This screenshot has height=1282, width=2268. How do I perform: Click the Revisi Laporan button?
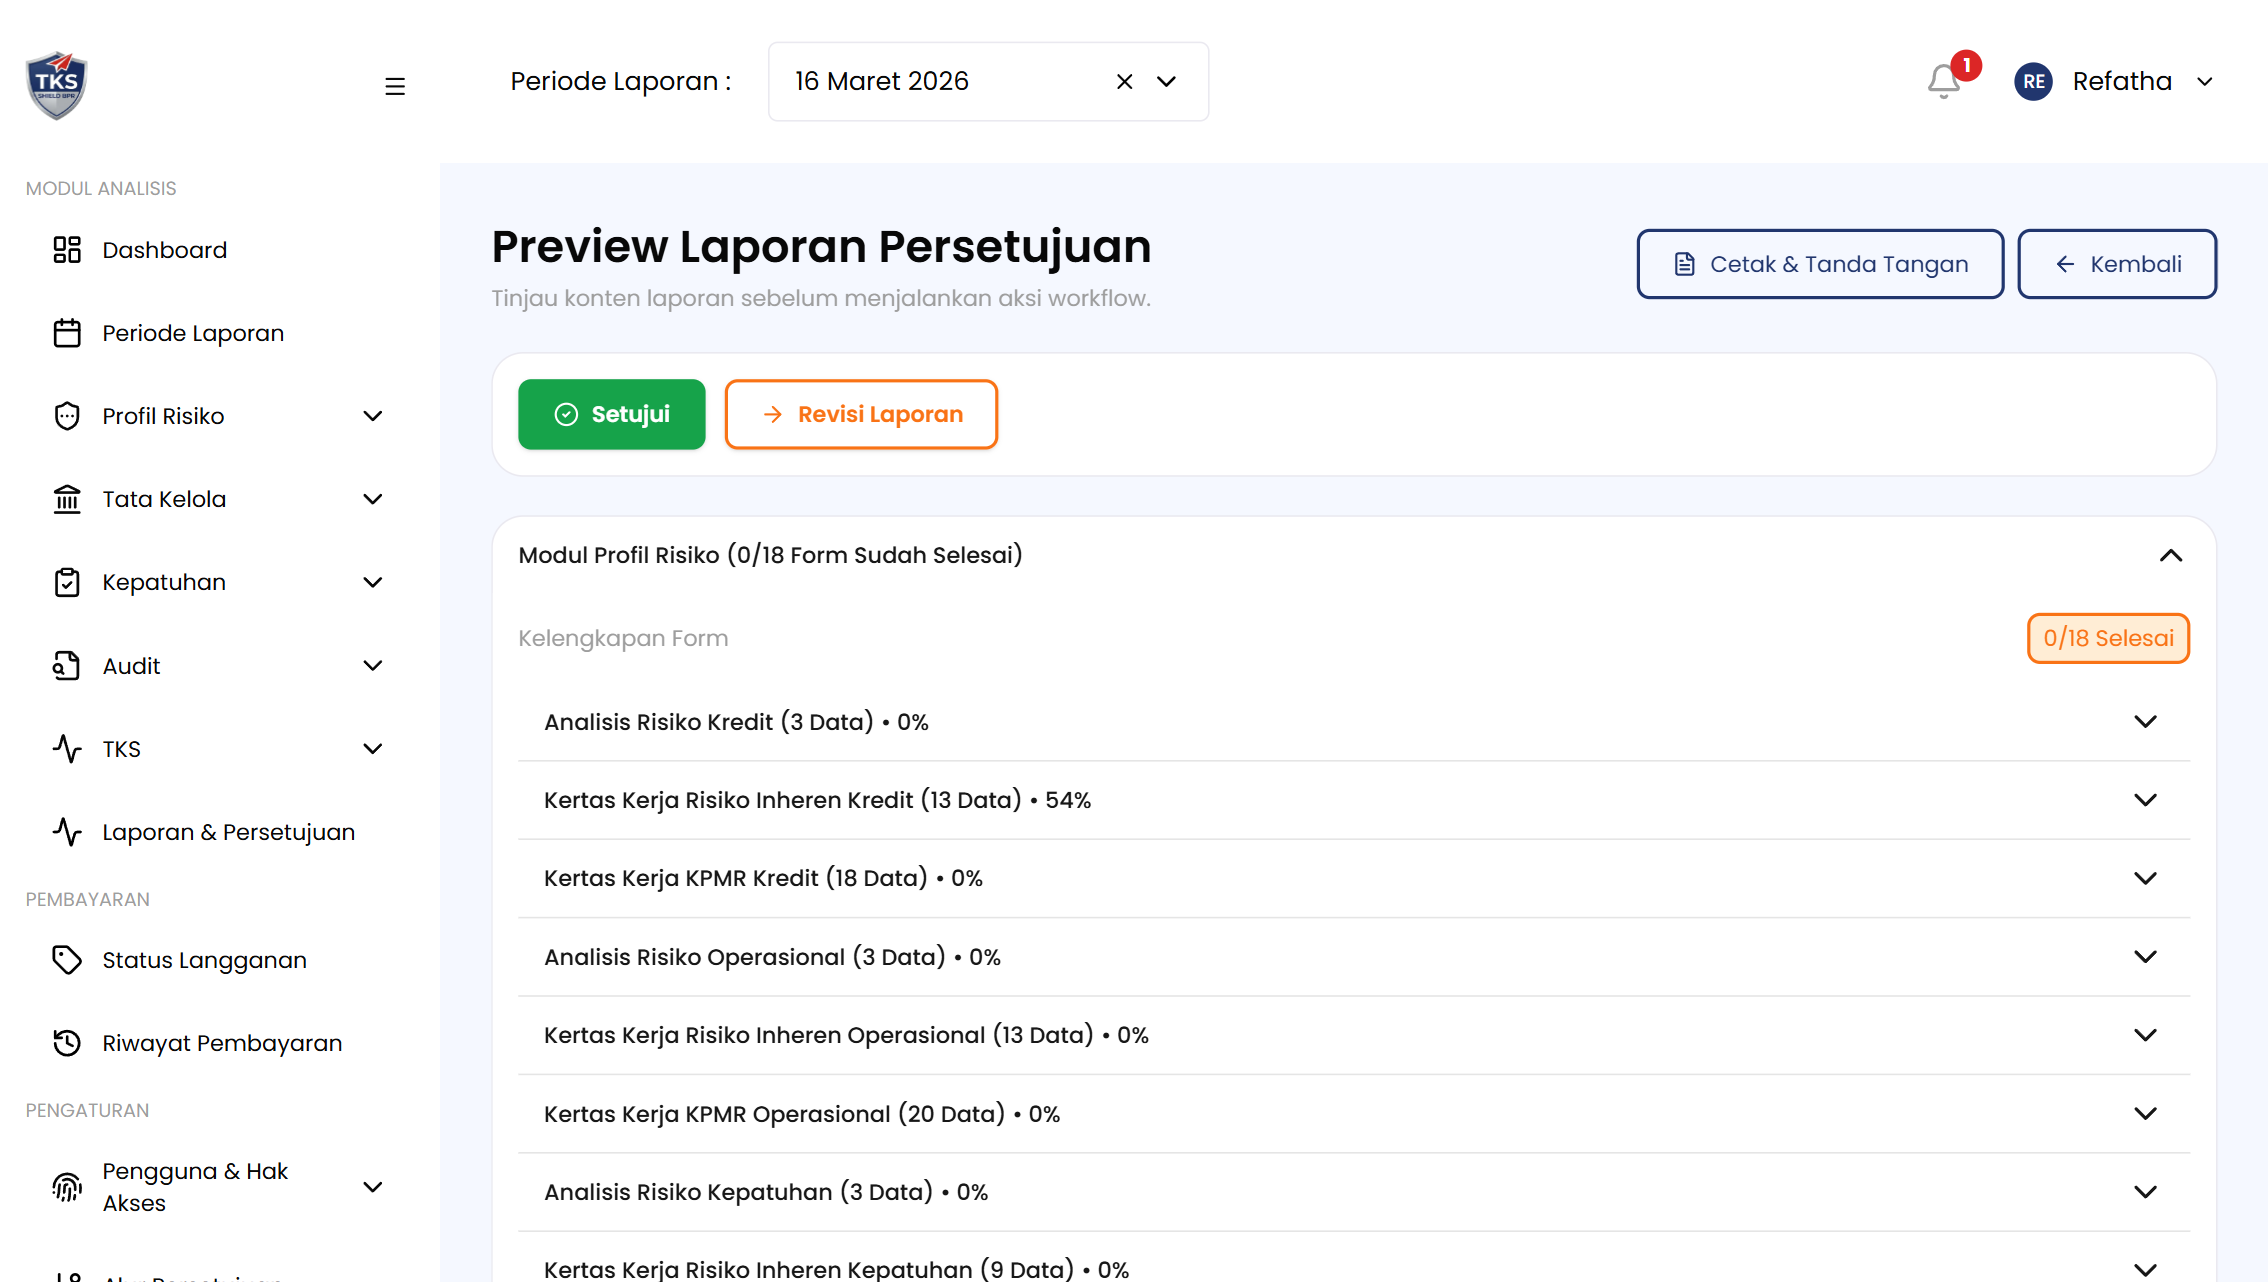(861, 414)
